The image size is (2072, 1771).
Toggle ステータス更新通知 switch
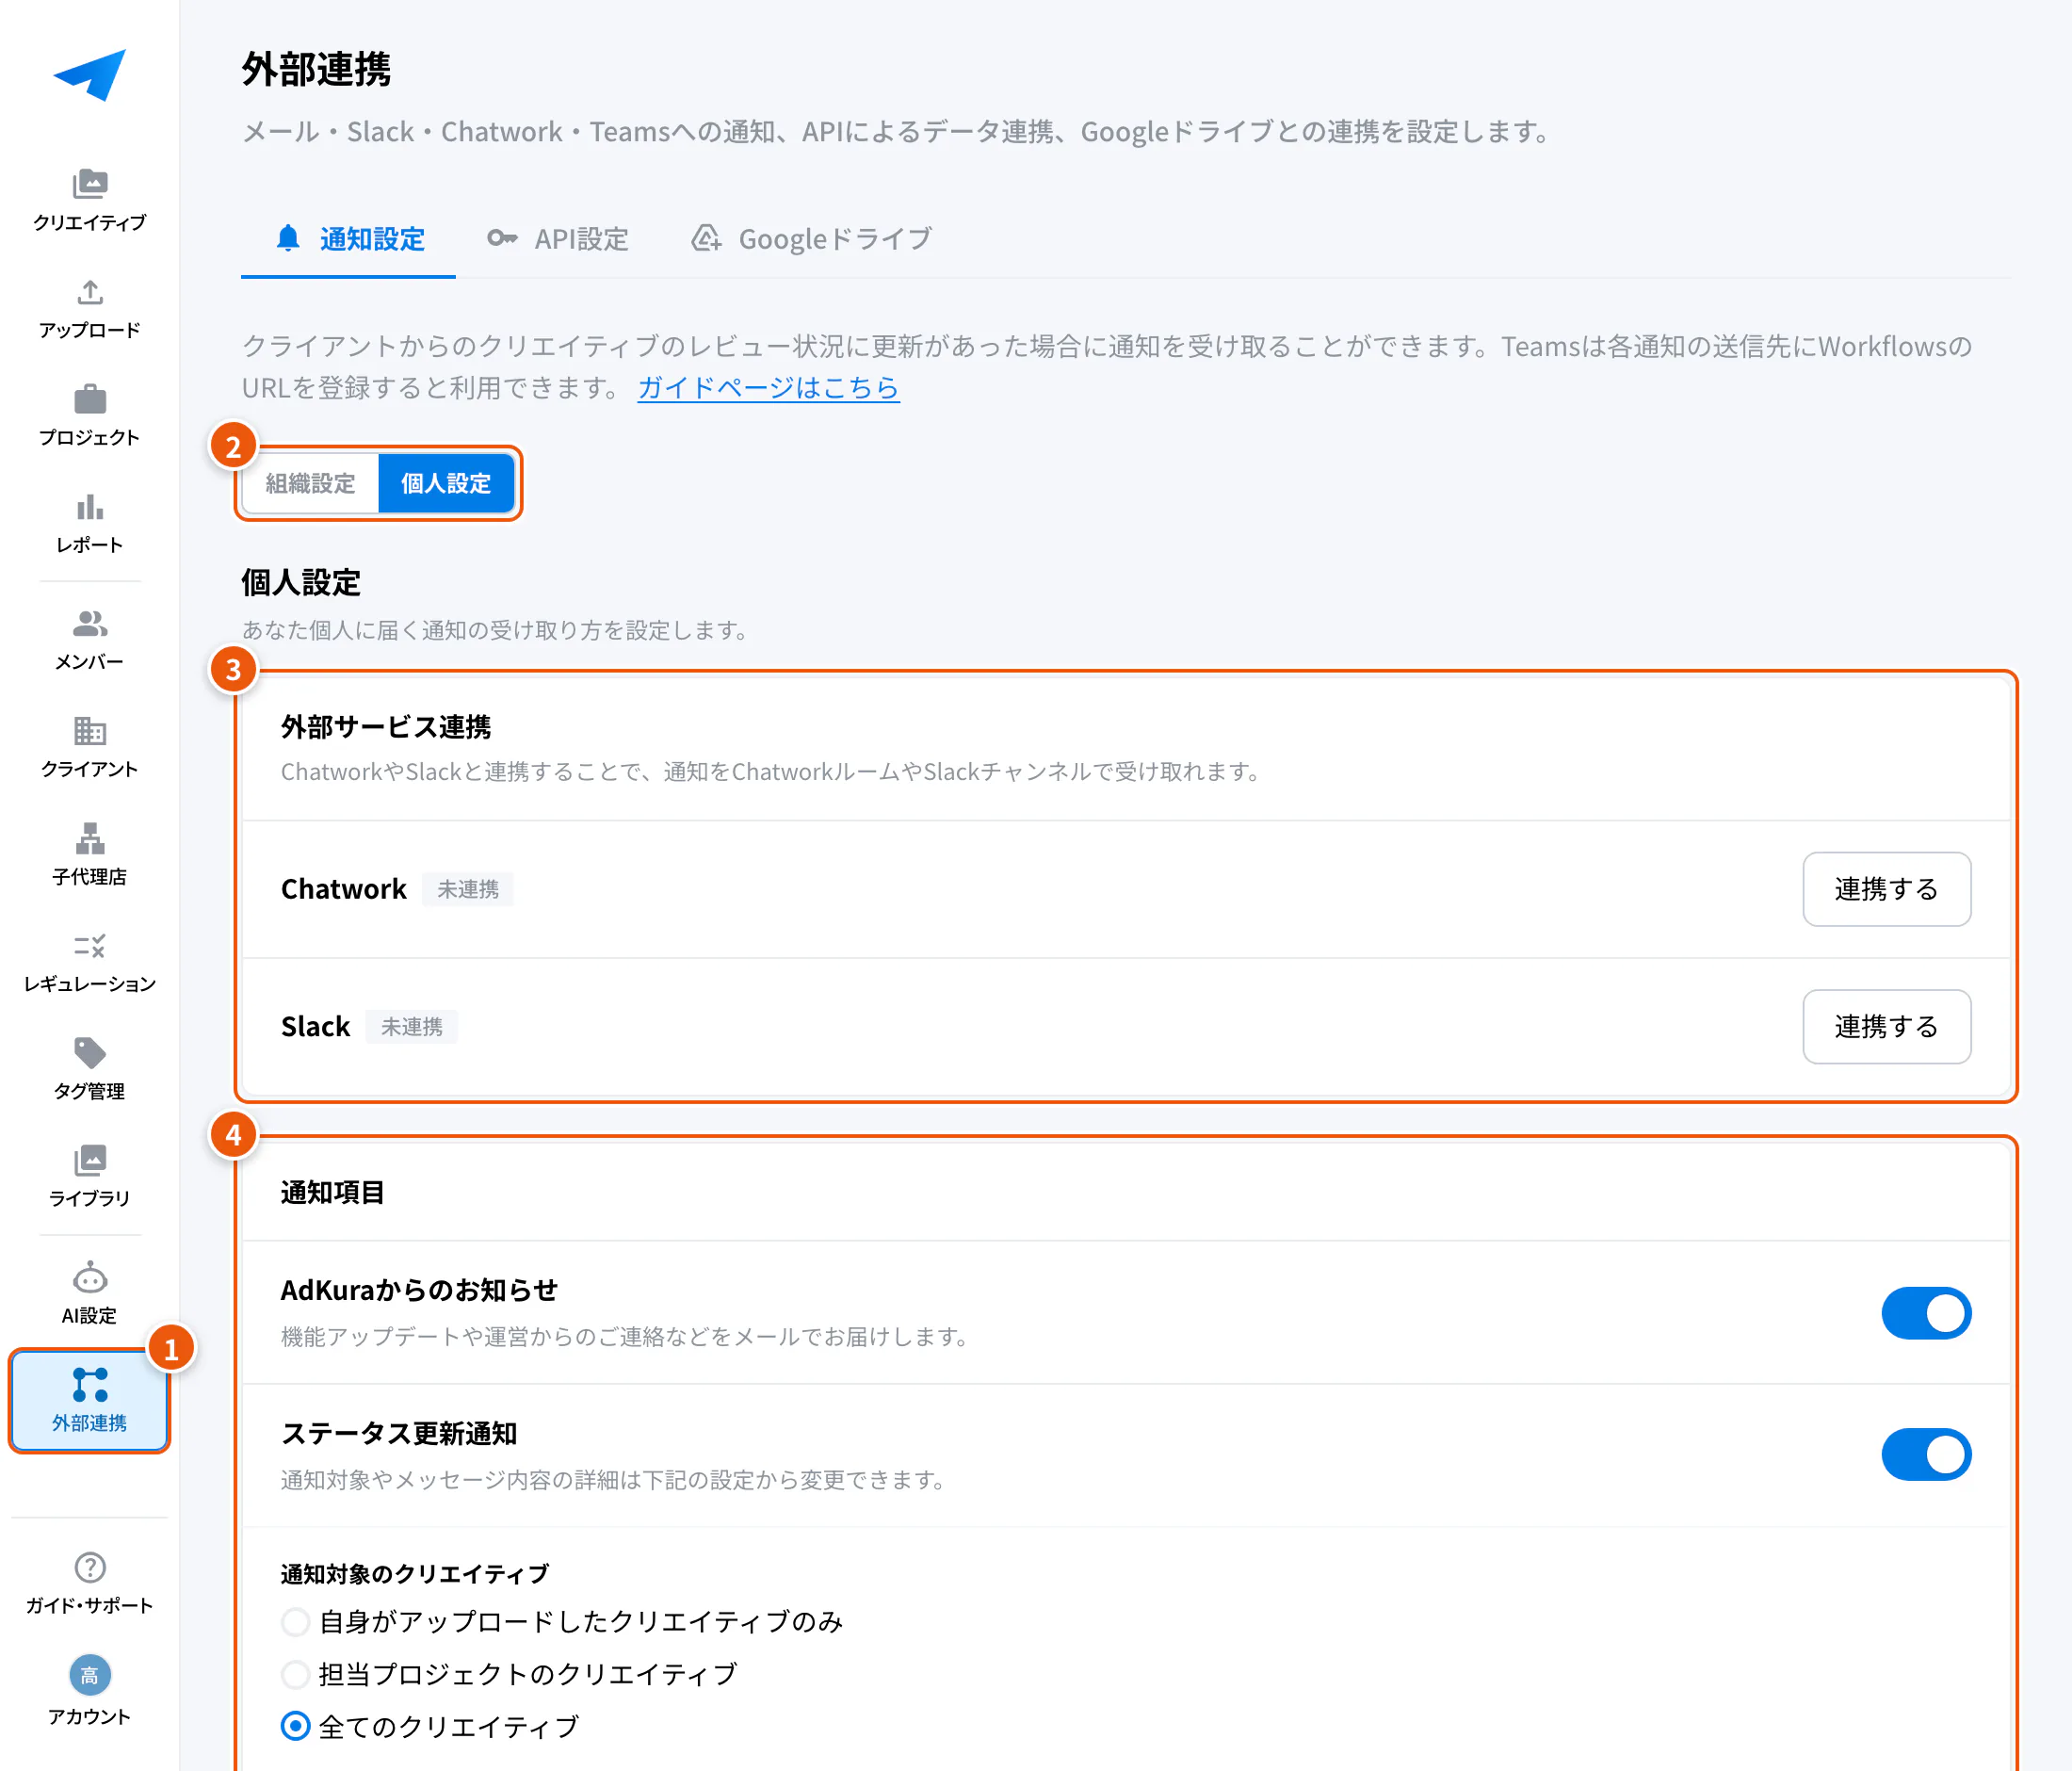(x=1926, y=1455)
